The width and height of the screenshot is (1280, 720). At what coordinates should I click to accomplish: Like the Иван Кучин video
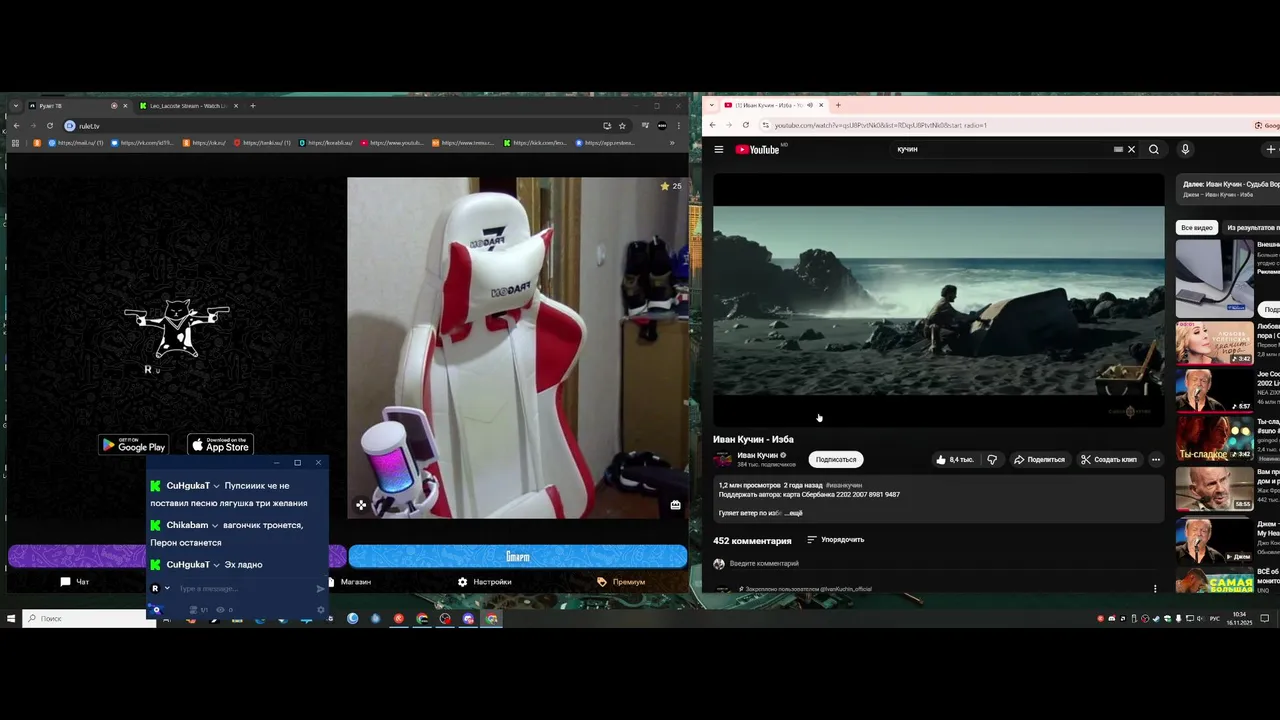[x=955, y=459]
